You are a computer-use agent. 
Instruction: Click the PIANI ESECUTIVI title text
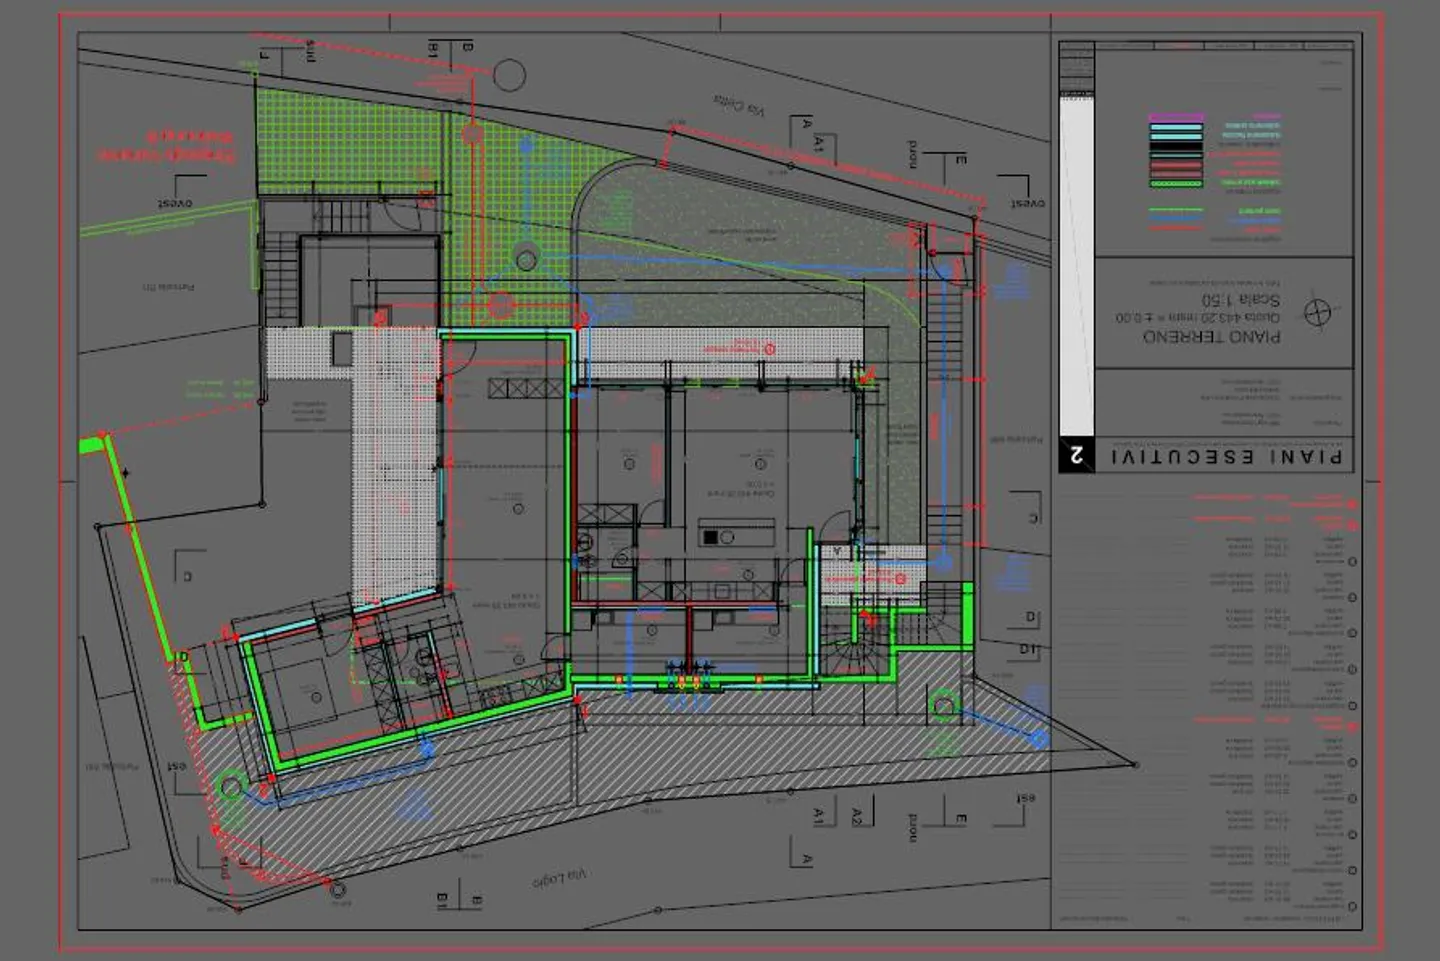pos(1226,457)
